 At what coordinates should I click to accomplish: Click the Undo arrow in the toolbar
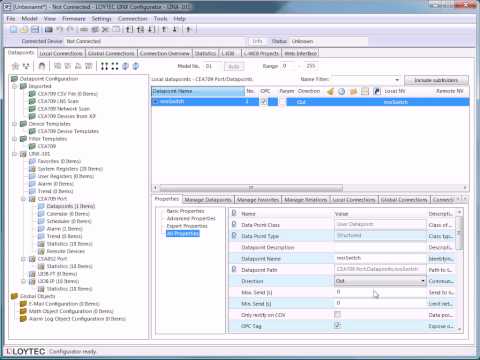coord(60,29)
